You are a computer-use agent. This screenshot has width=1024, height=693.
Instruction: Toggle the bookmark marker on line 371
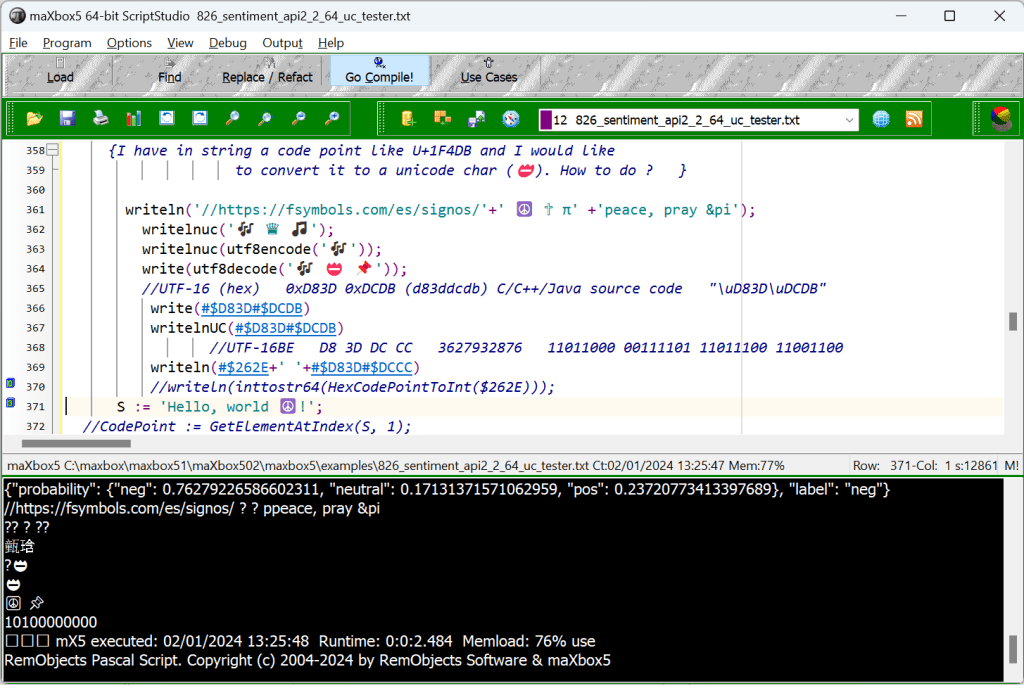point(10,403)
